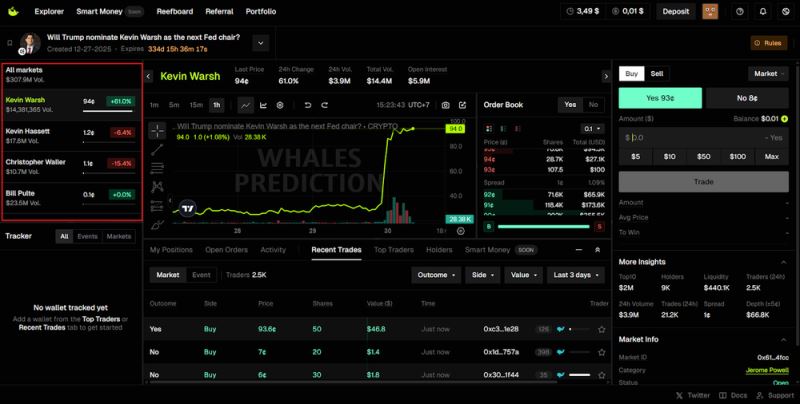
Task: Open the notifications bell icon
Action: point(763,11)
